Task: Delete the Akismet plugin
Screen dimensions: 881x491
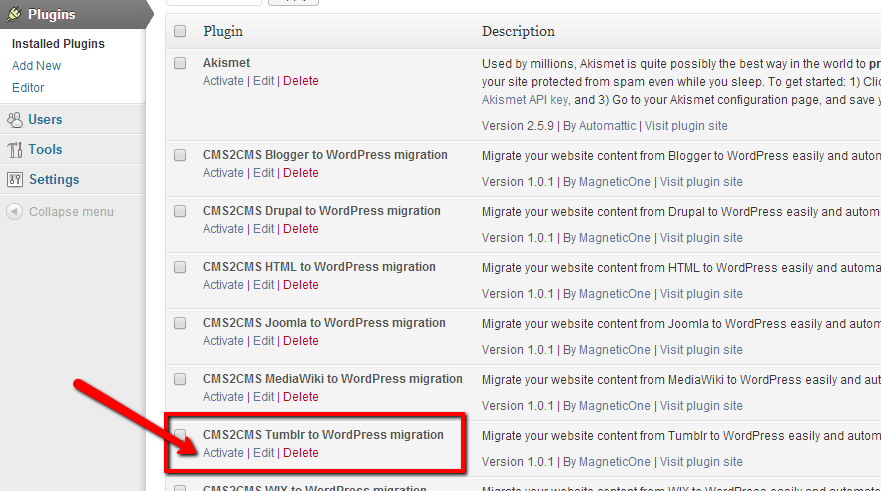Action: pyautogui.click(x=301, y=81)
